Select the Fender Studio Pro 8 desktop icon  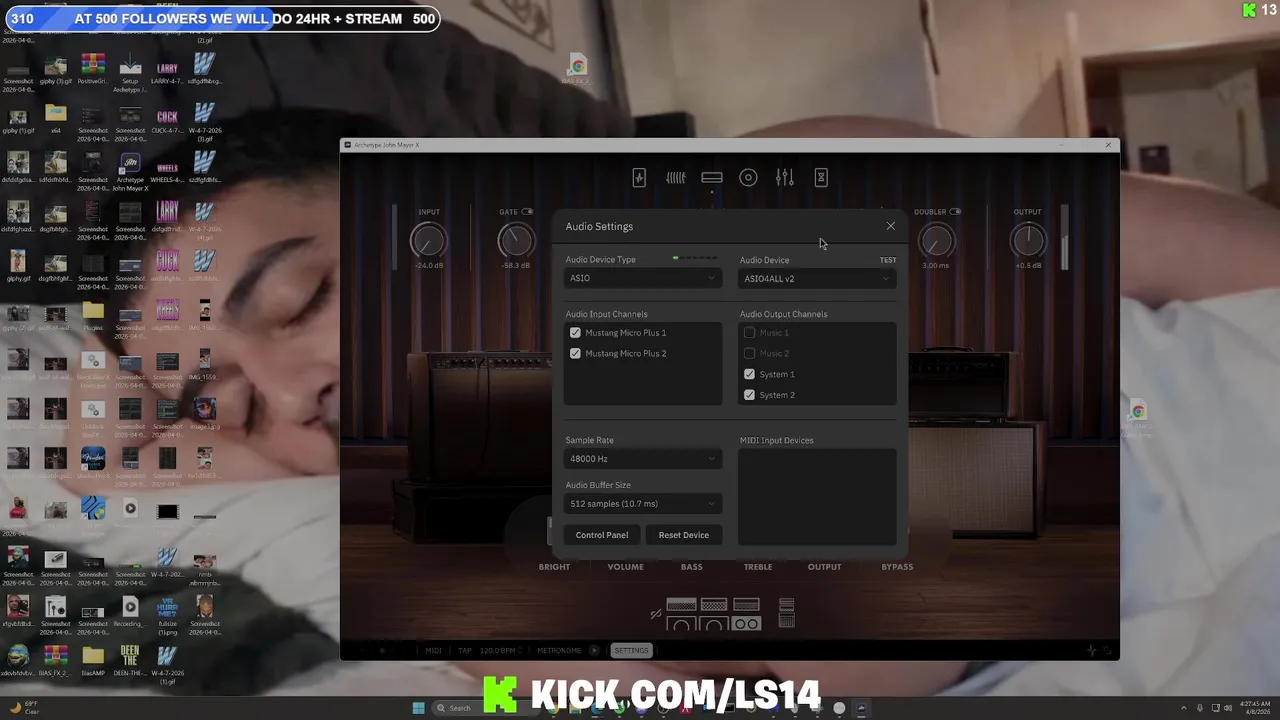coord(93,463)
